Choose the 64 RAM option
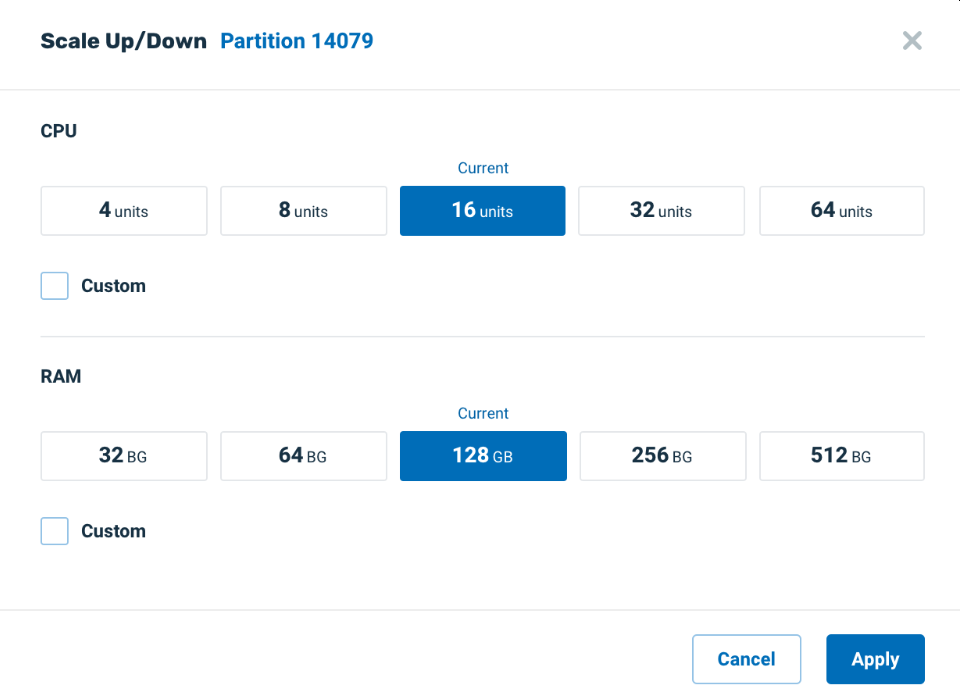This screenshot has height=699, width=960. coord(304,456)
